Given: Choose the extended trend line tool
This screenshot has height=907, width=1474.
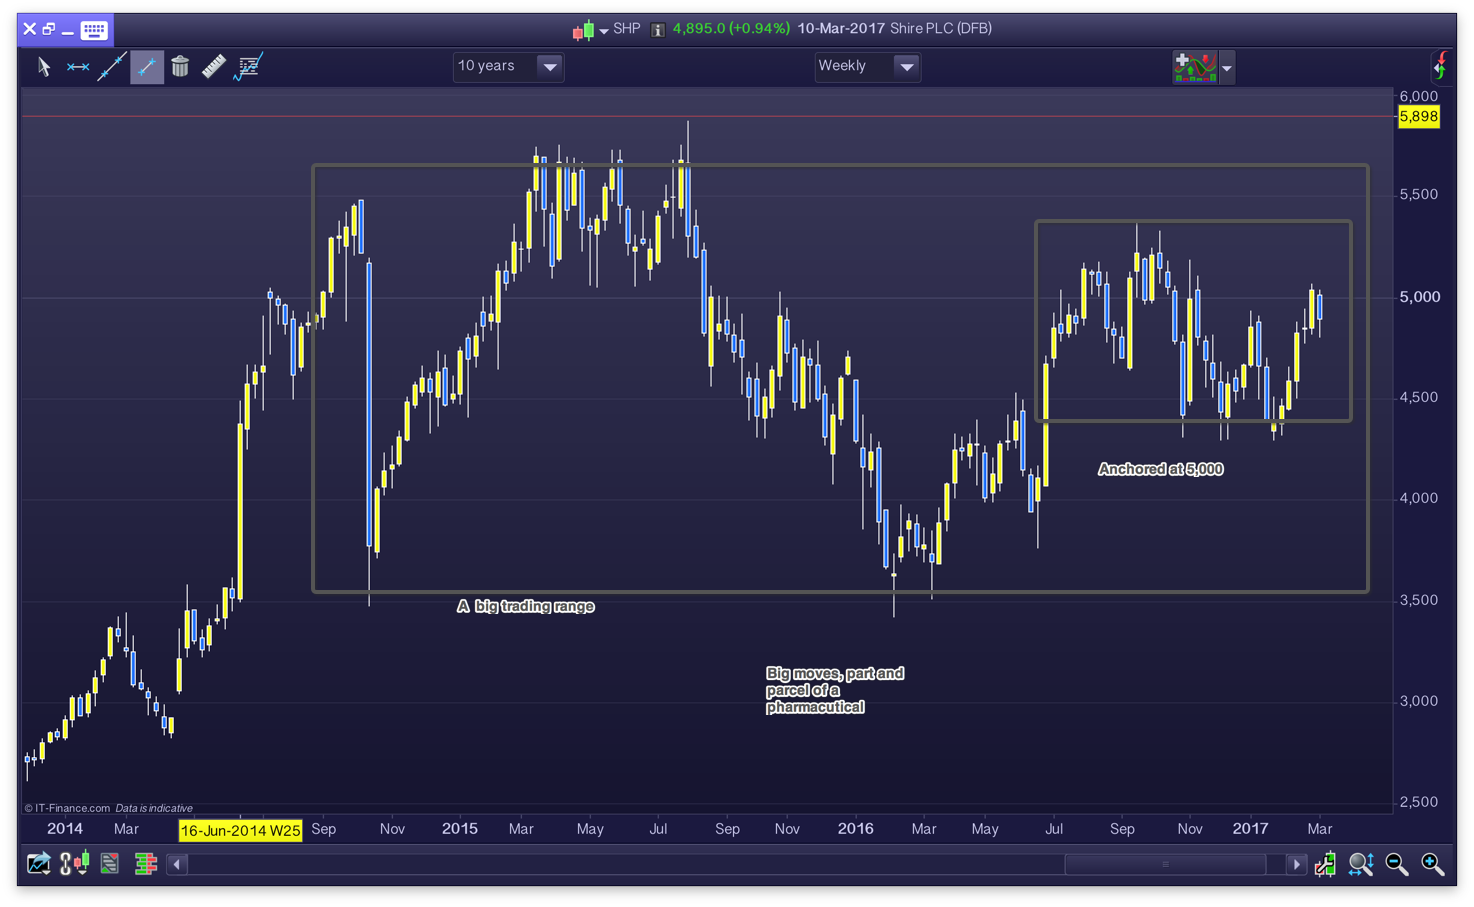Looking at the screenshot, I should pos(111,67).
